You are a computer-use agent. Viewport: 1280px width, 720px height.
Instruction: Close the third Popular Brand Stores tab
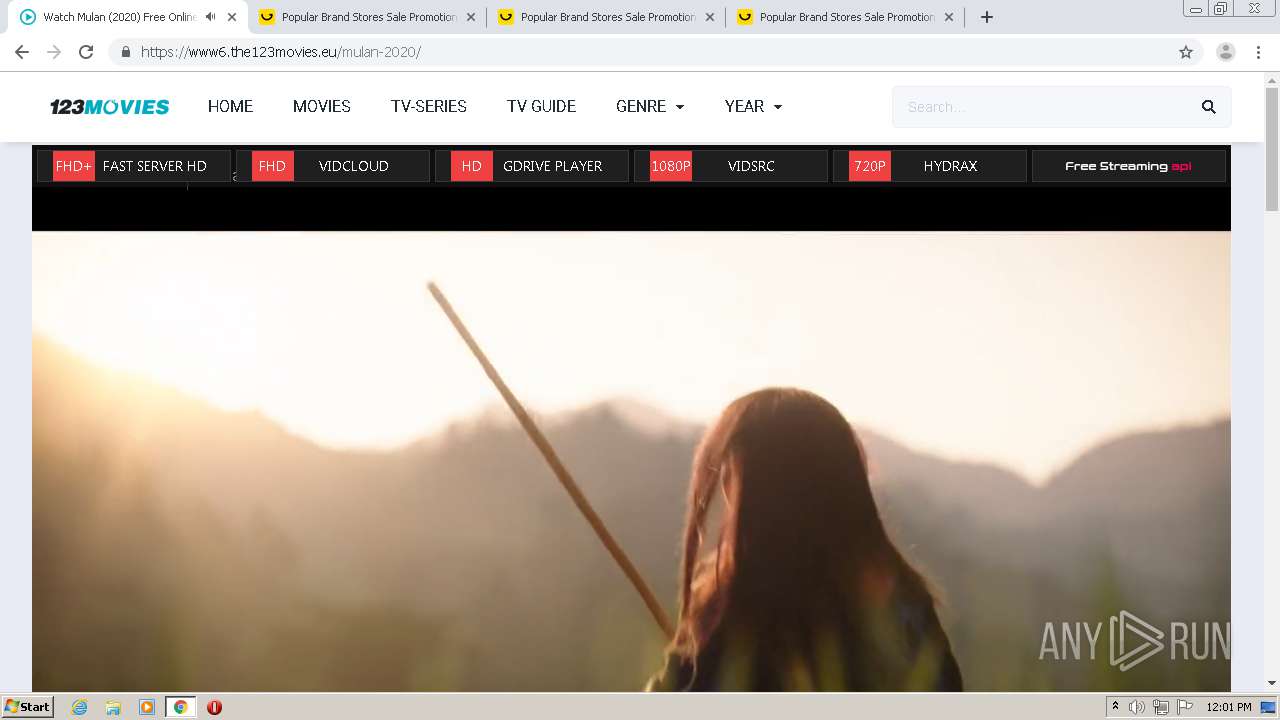pos(949,17)
